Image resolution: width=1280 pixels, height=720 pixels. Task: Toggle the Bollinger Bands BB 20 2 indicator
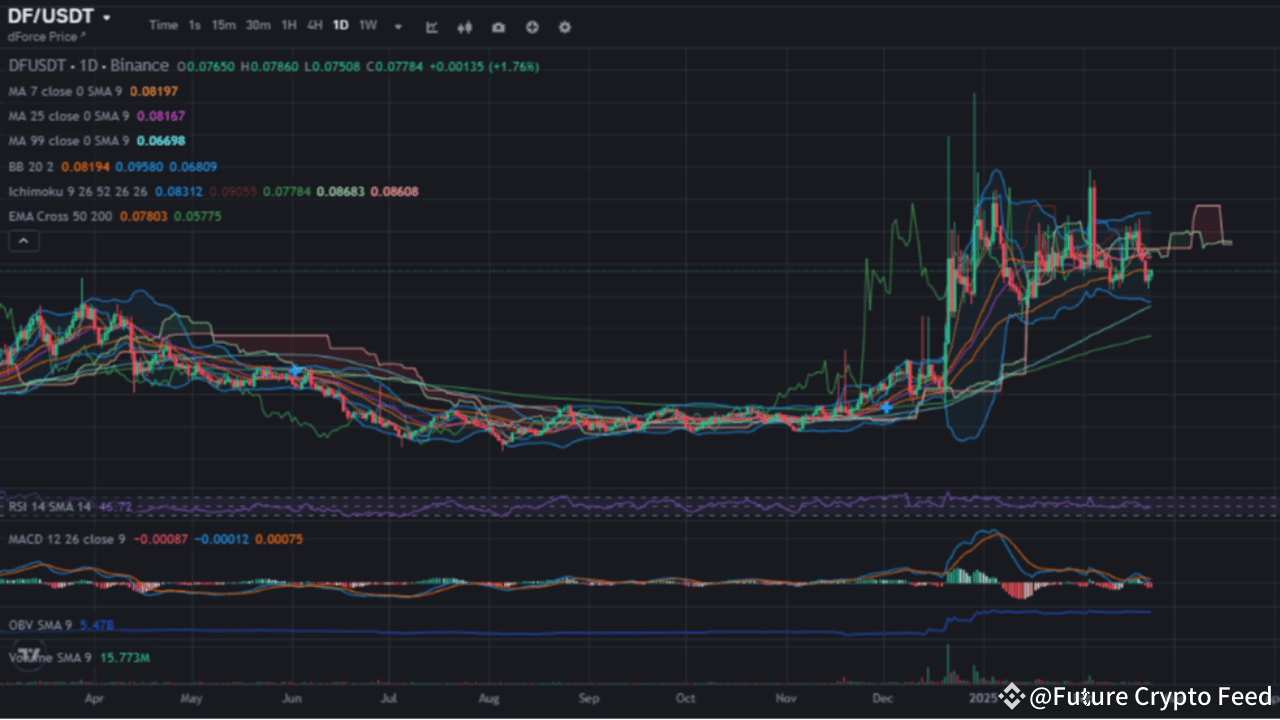tap(33, 166)
